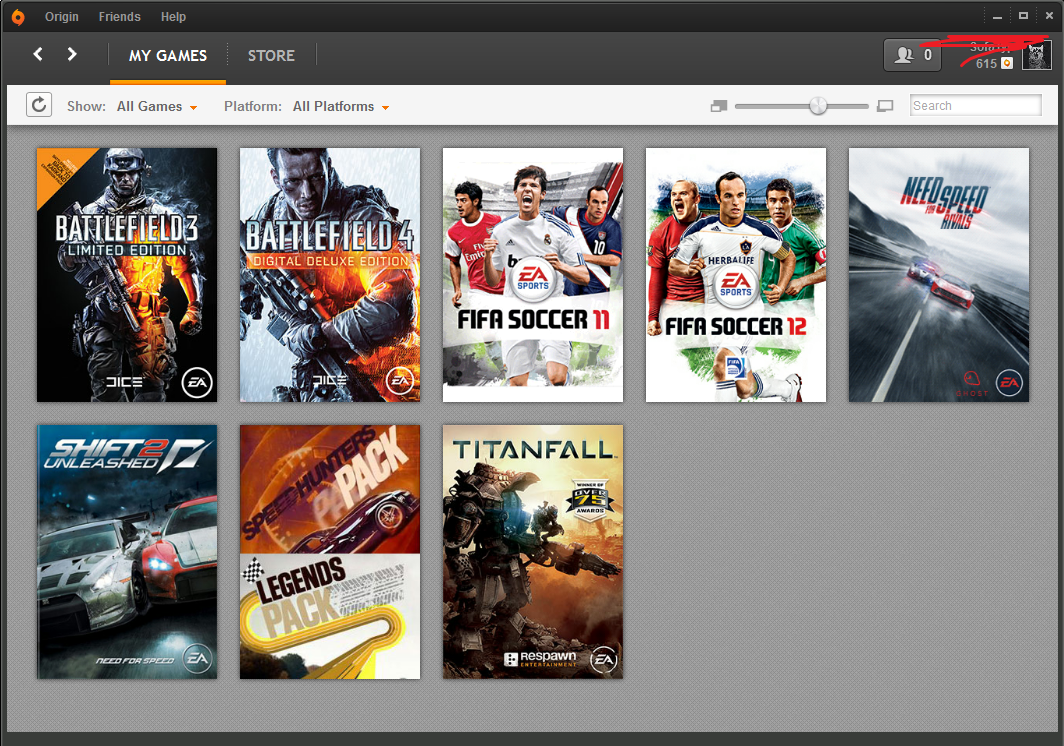
Task: Click the small tiles size icon
Action: pos(719,106)
